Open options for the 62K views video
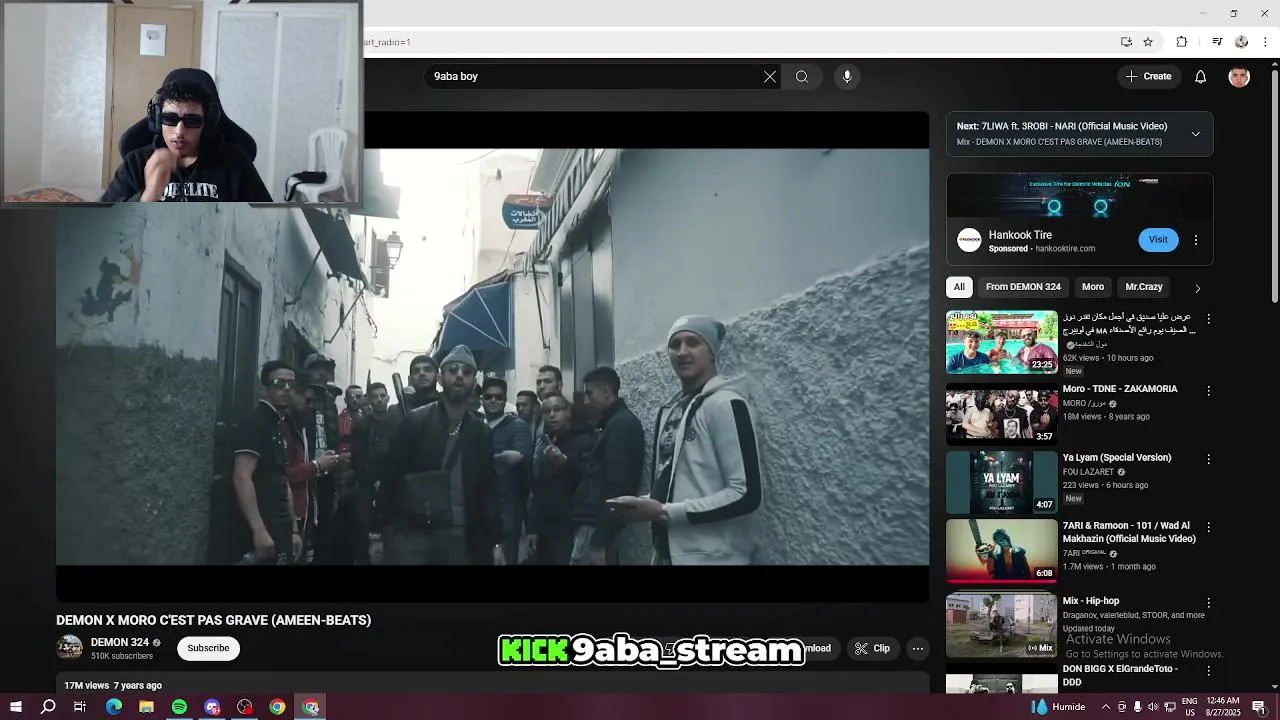Screen dimensions: 1280x720 1208,319
